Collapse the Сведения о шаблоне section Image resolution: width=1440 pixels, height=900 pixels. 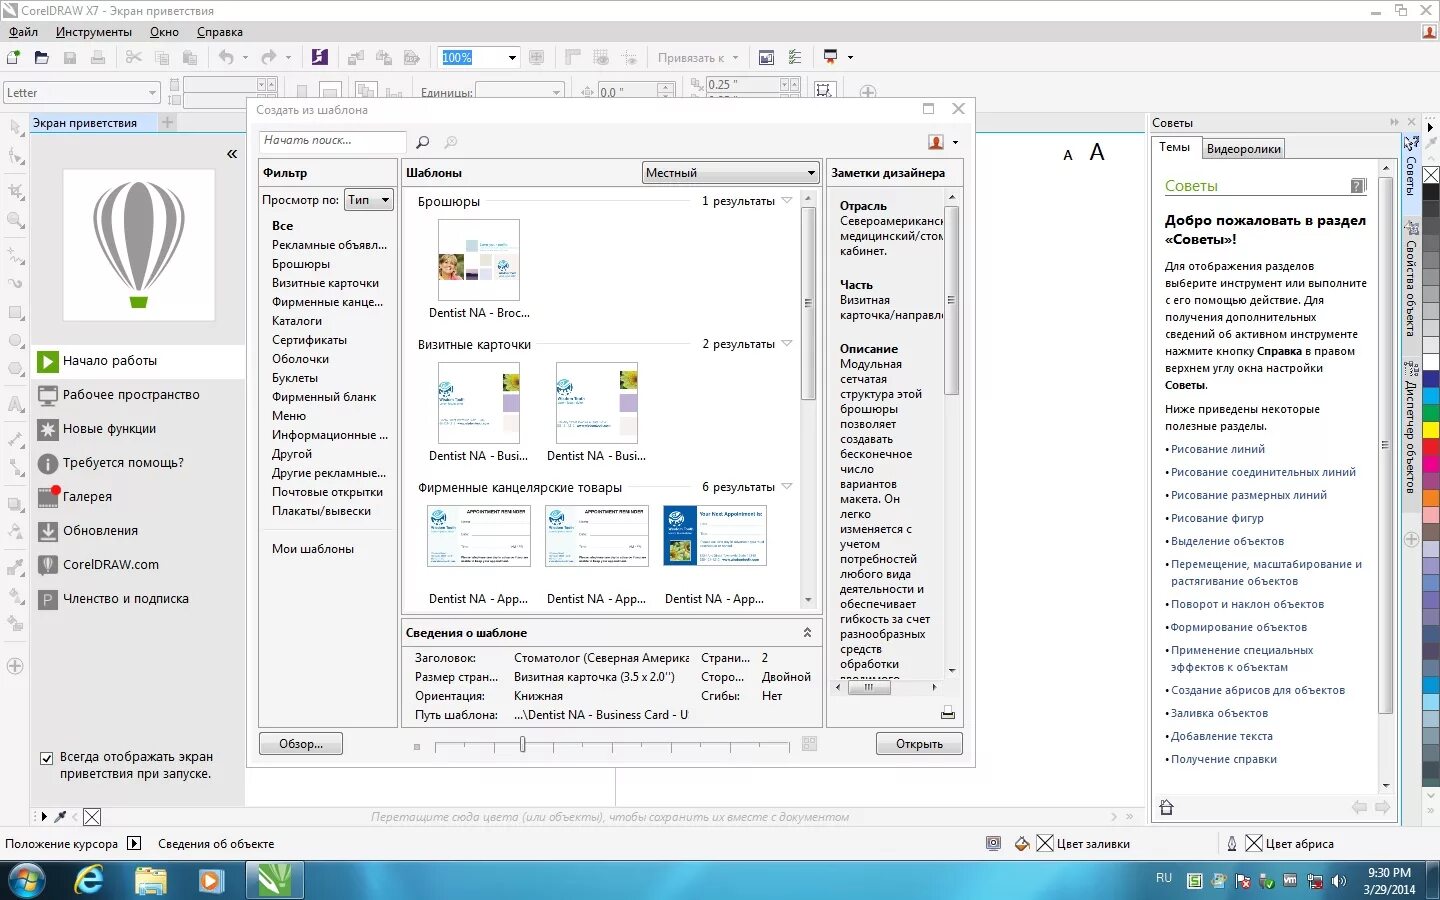[807, 633]
